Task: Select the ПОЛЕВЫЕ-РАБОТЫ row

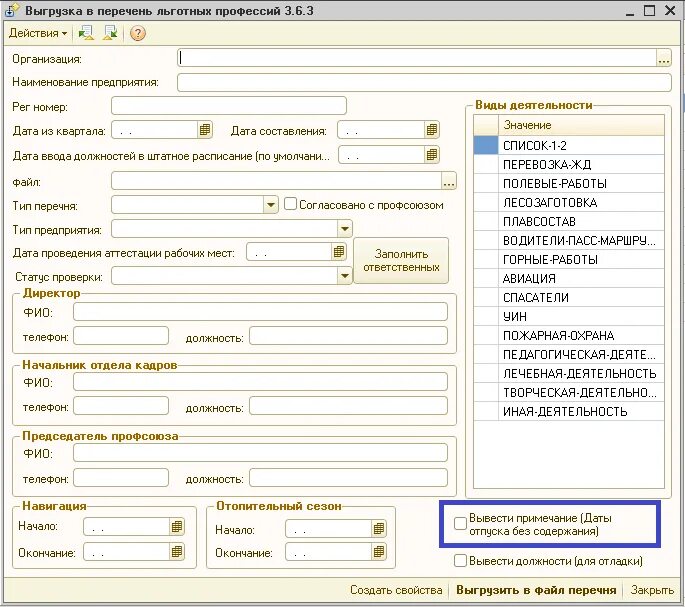Action: coord(569,184)
